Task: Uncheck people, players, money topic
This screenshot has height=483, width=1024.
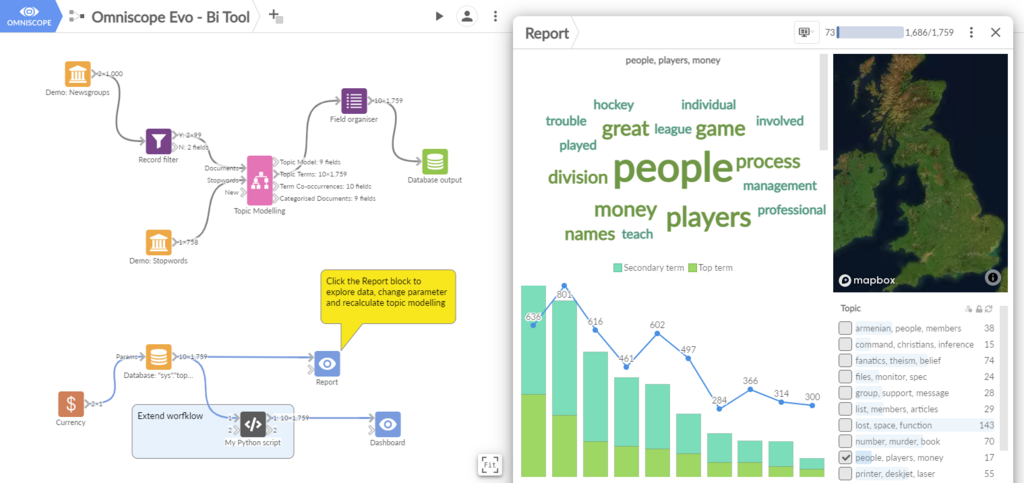Action: point(845,458)
